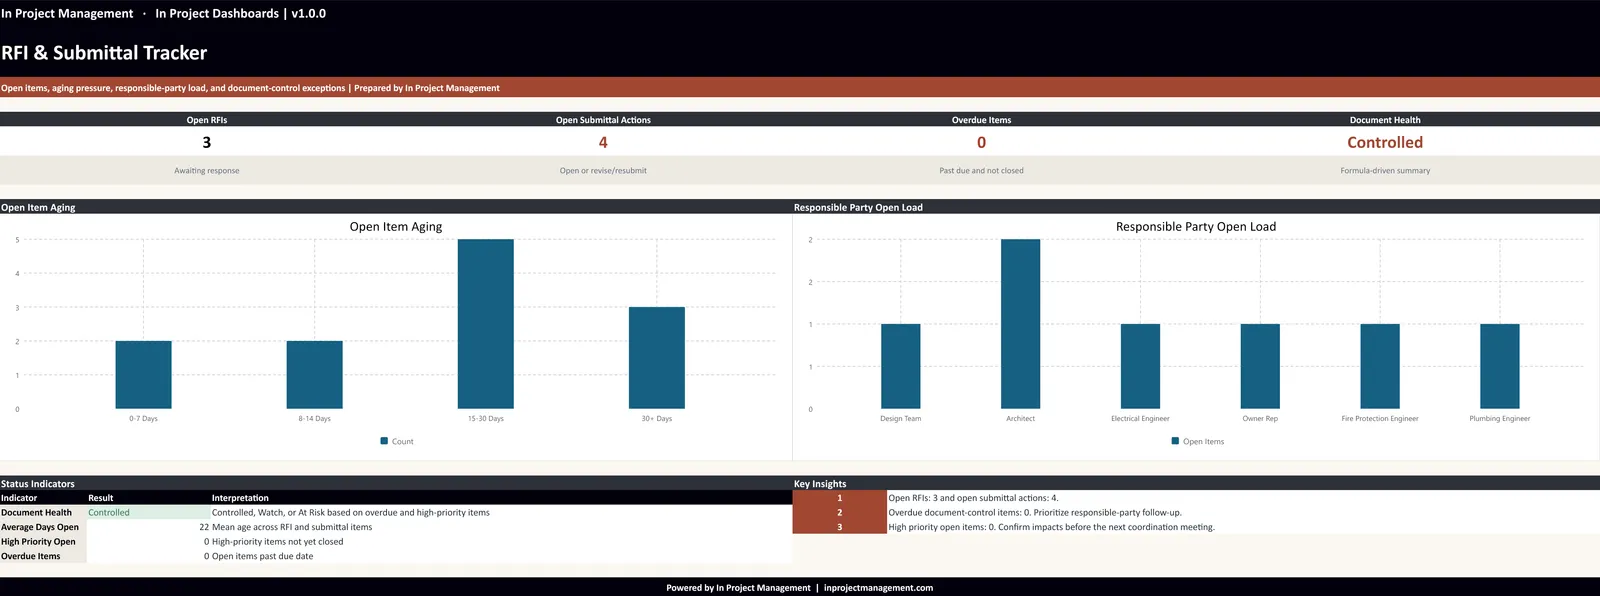Click 'Open items past due date' text
This screenshot has width=1600, height=596.
pyautogui.click(x=262, y=556)
